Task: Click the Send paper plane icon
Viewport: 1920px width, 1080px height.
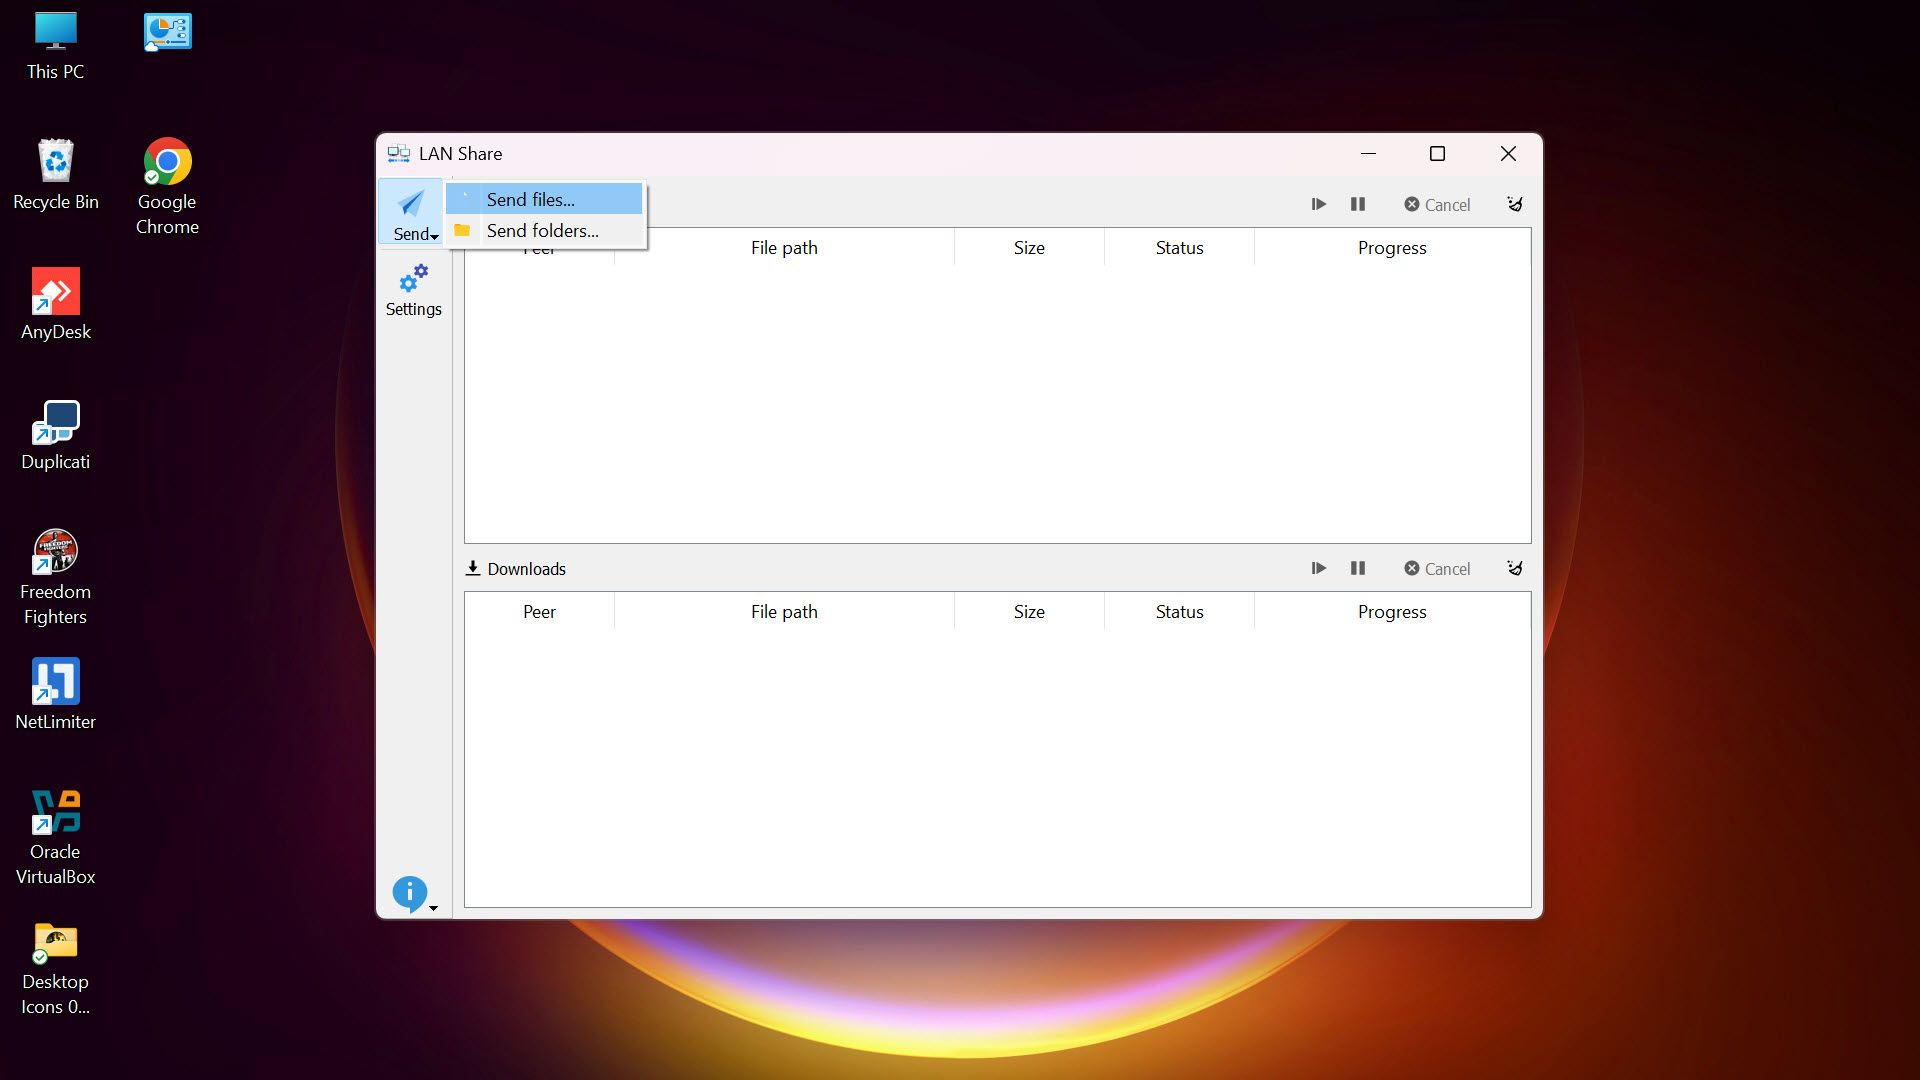Action: pos(411,205)
